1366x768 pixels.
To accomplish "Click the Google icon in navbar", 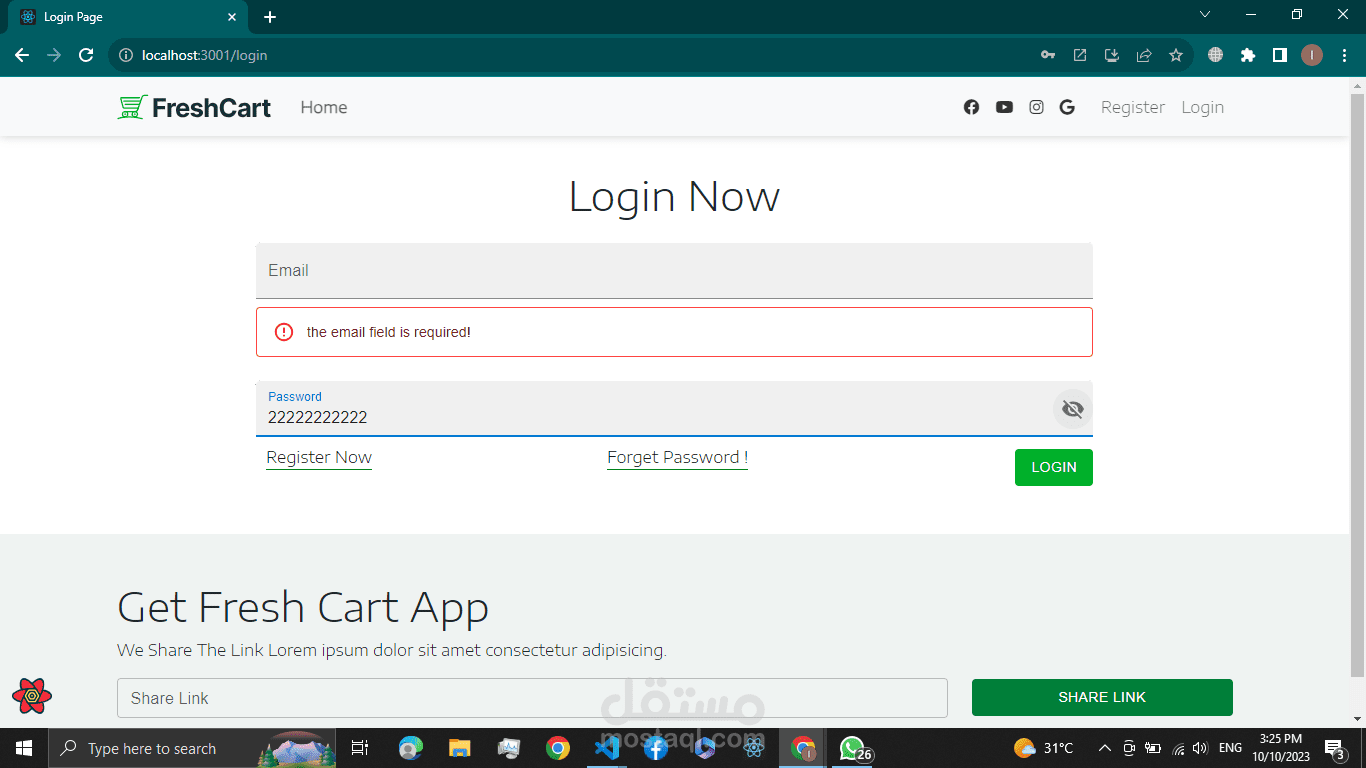I will pos(1067,107).
